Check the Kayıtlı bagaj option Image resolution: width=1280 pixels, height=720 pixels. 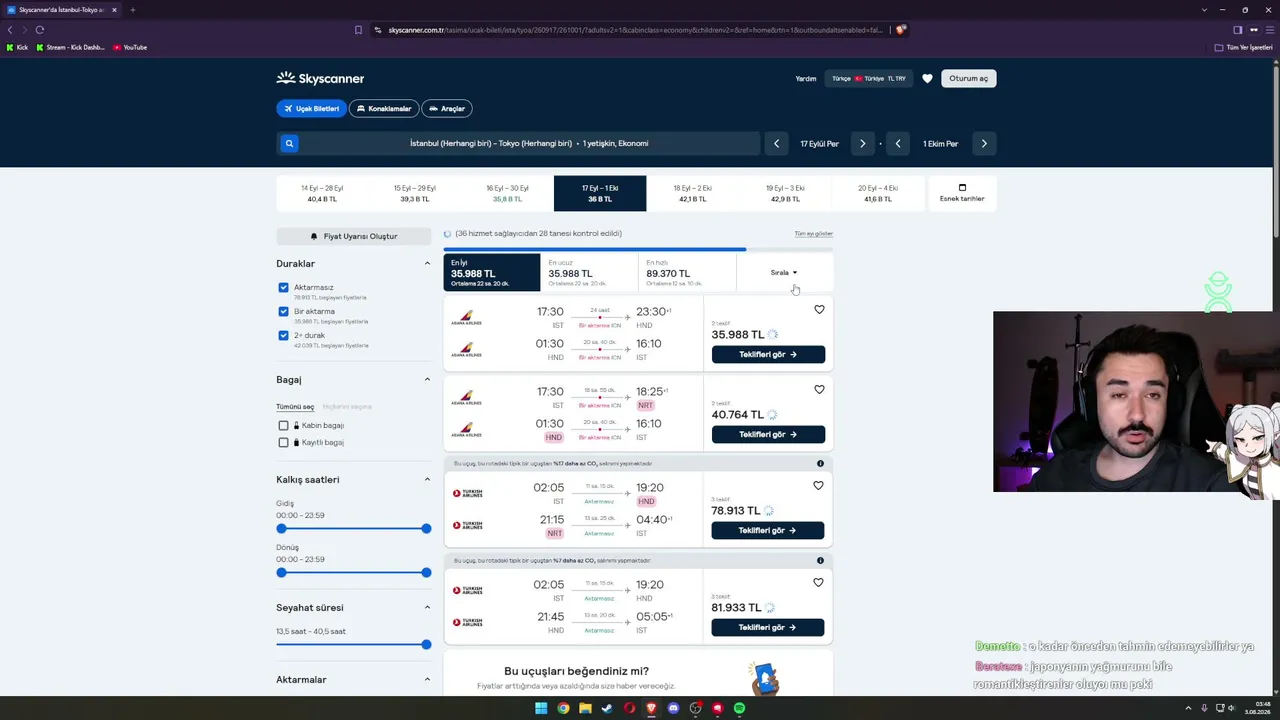pos(283,443)
